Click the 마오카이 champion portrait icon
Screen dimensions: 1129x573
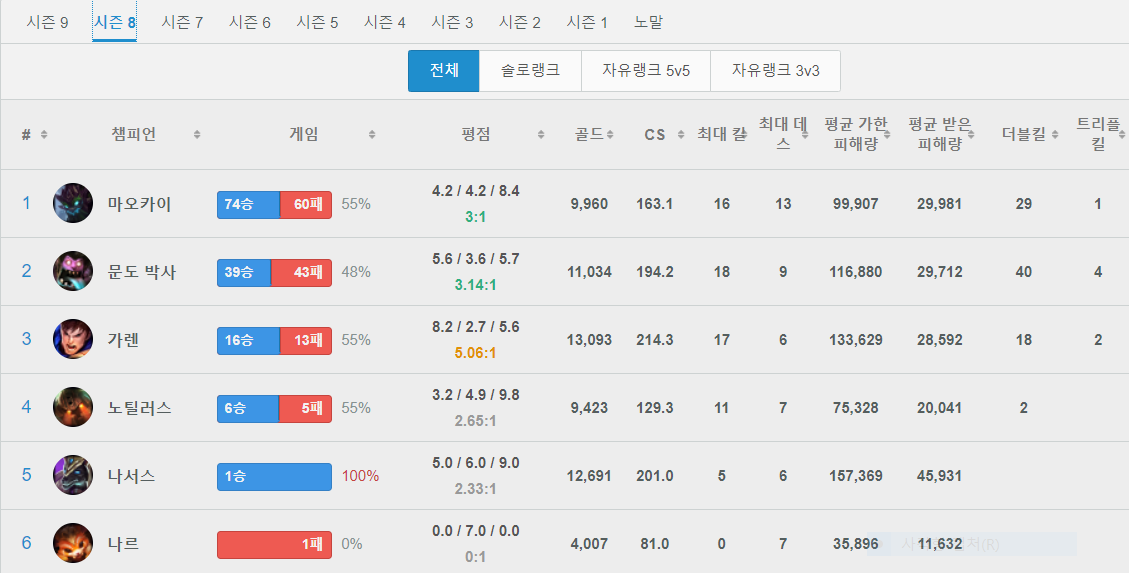73,203
